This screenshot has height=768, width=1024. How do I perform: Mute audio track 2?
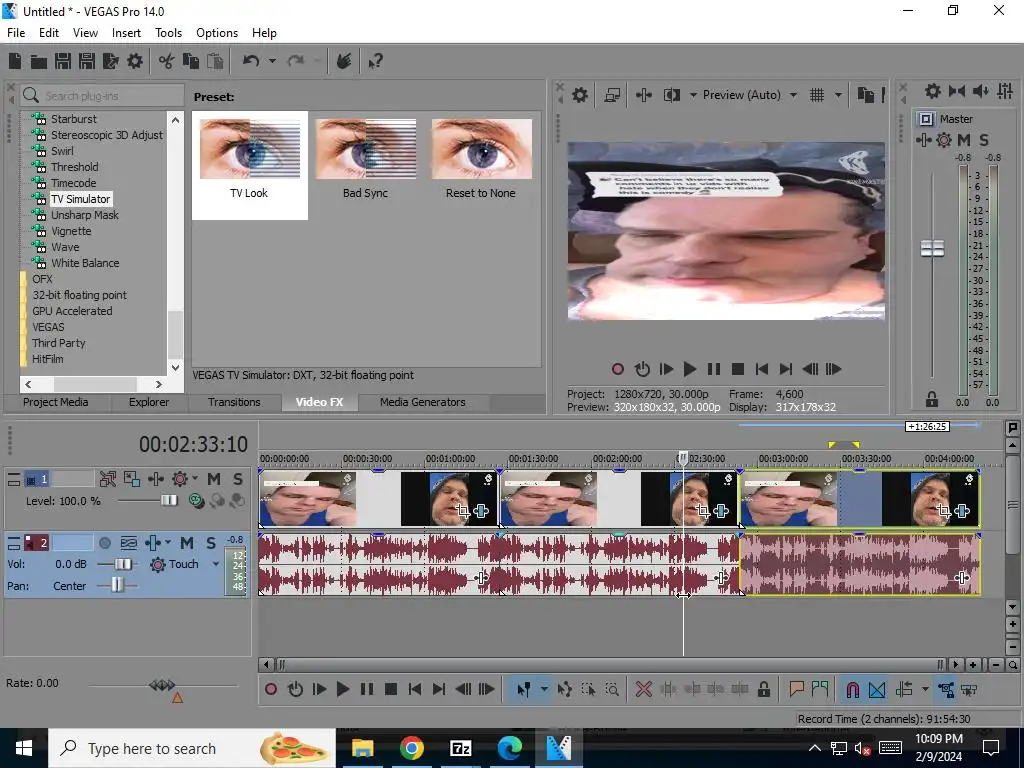coord(187,543)
